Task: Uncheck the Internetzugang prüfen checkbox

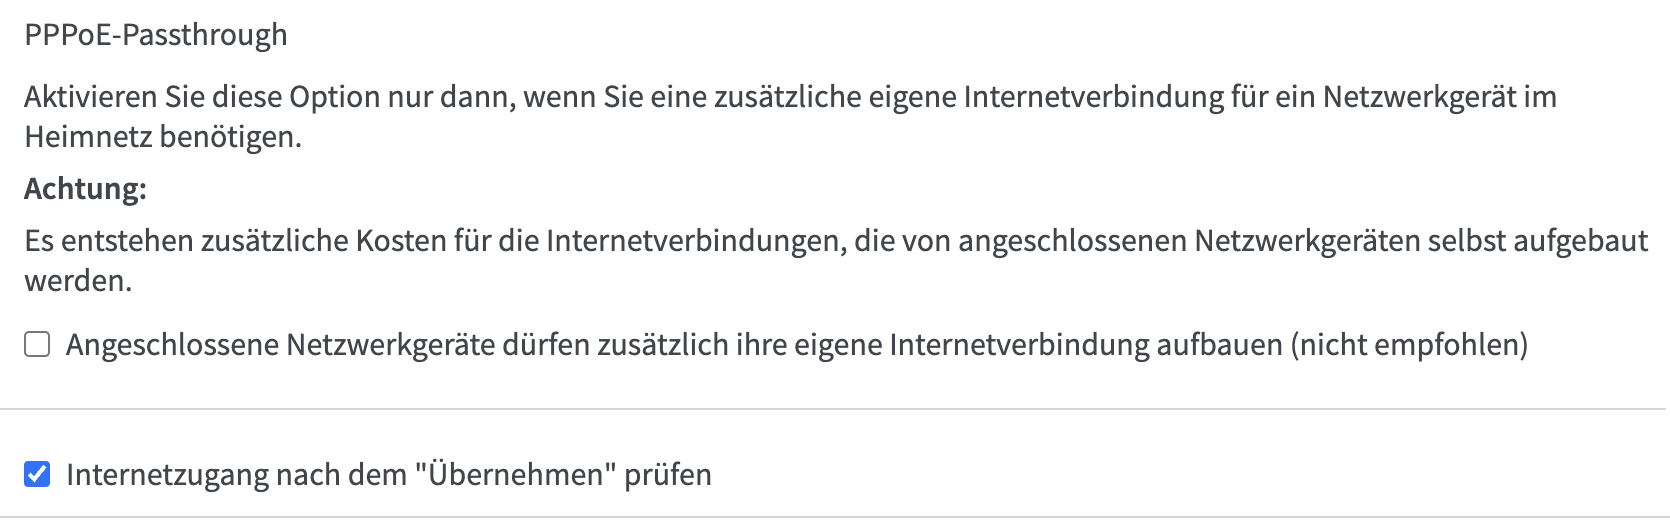Action: (x=37, y=474)
